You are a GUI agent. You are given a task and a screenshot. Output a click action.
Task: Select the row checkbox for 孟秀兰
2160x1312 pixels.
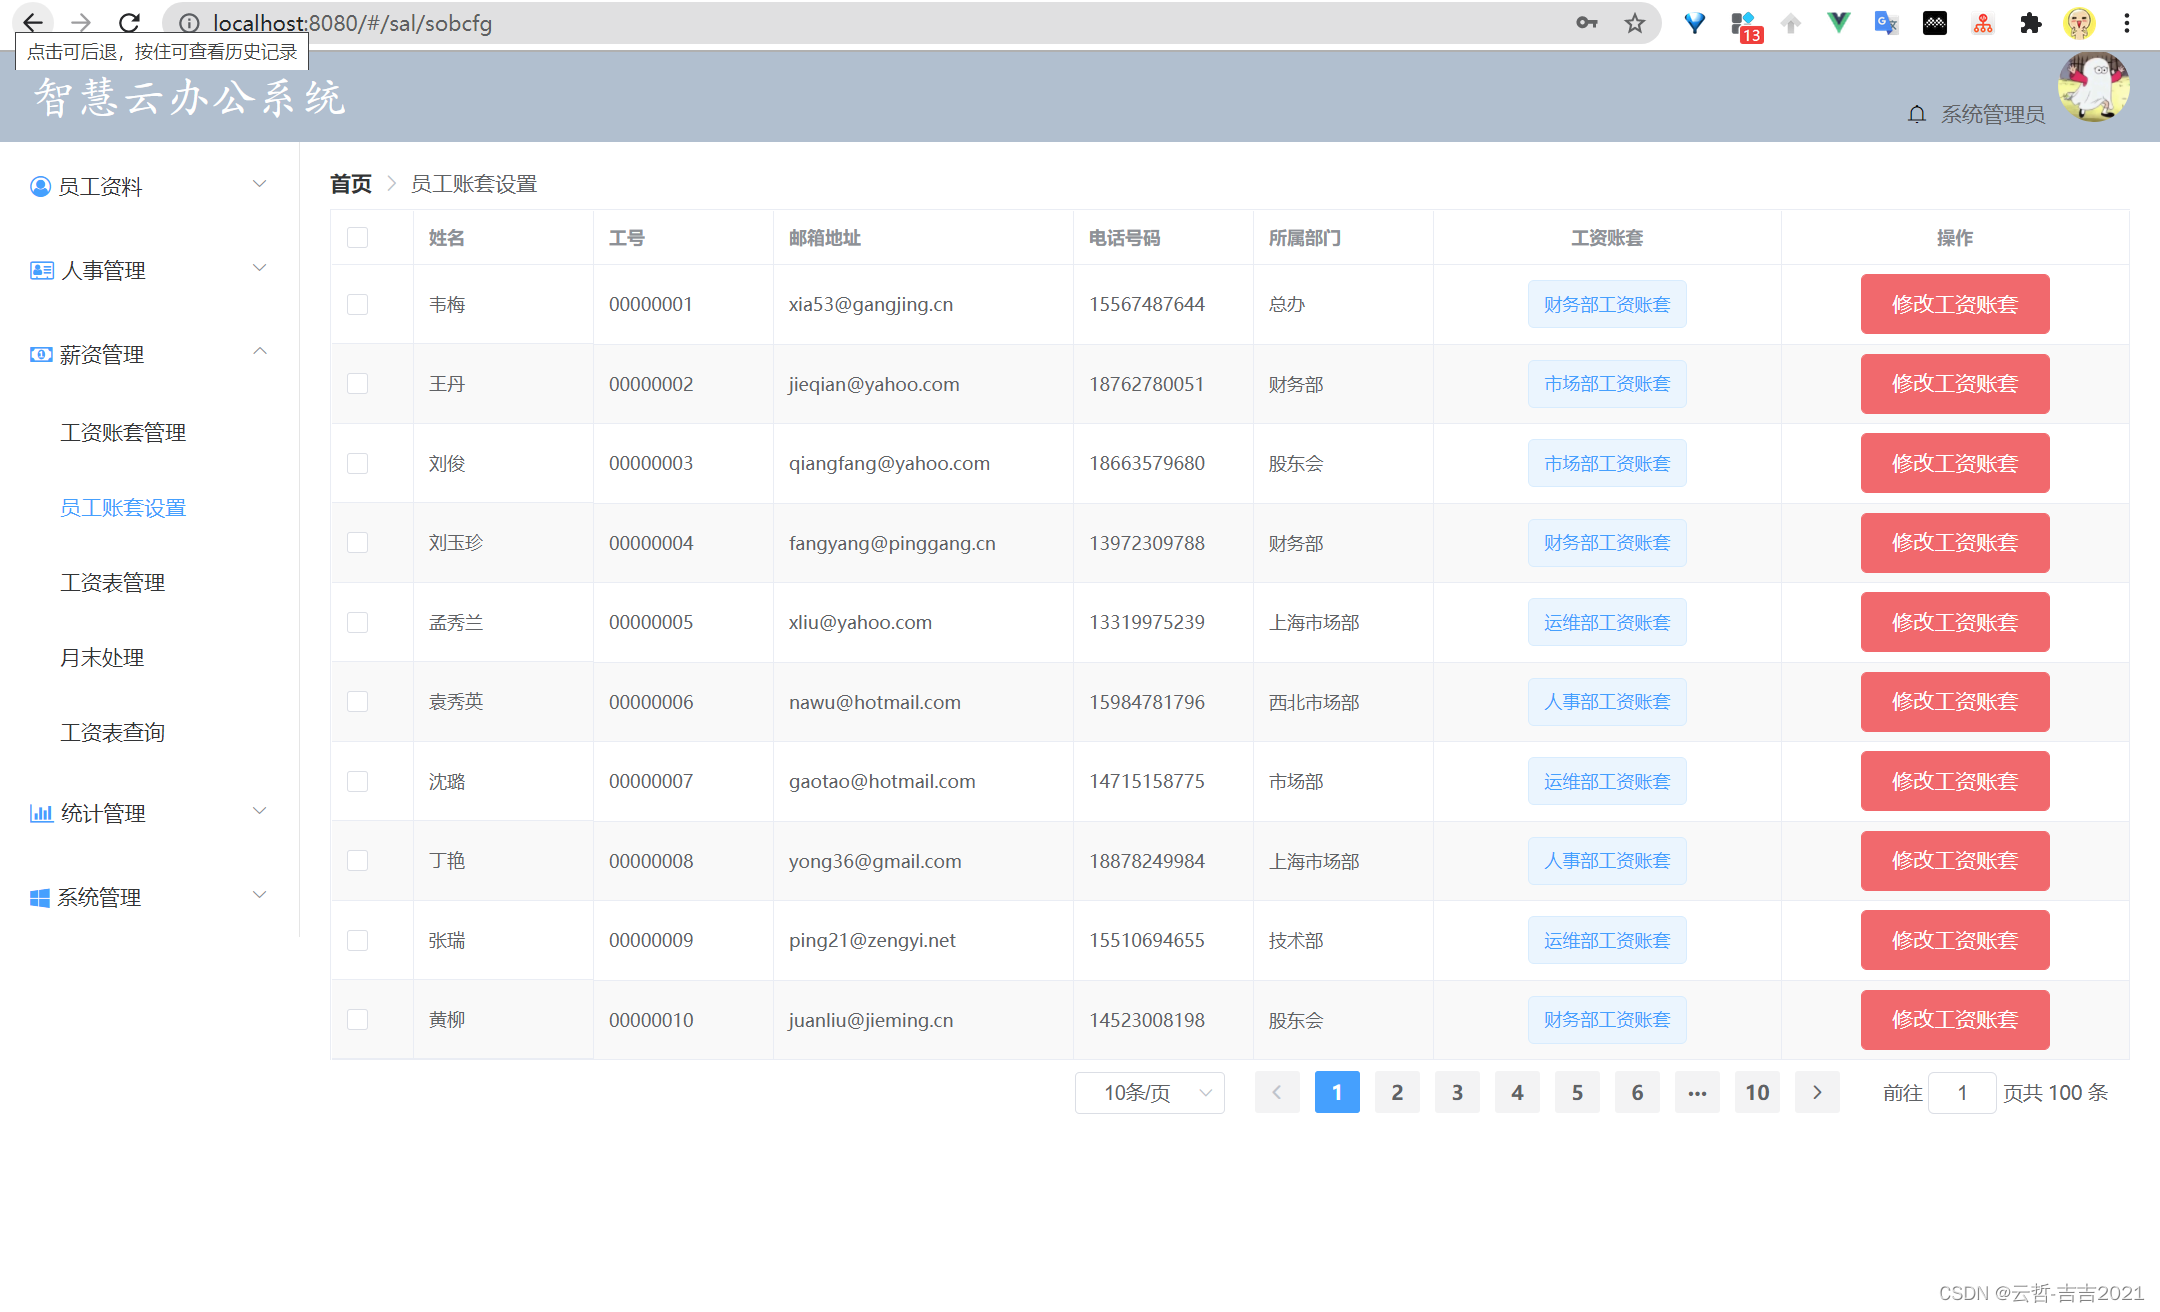pyautogui.click(x=357, y=622)
